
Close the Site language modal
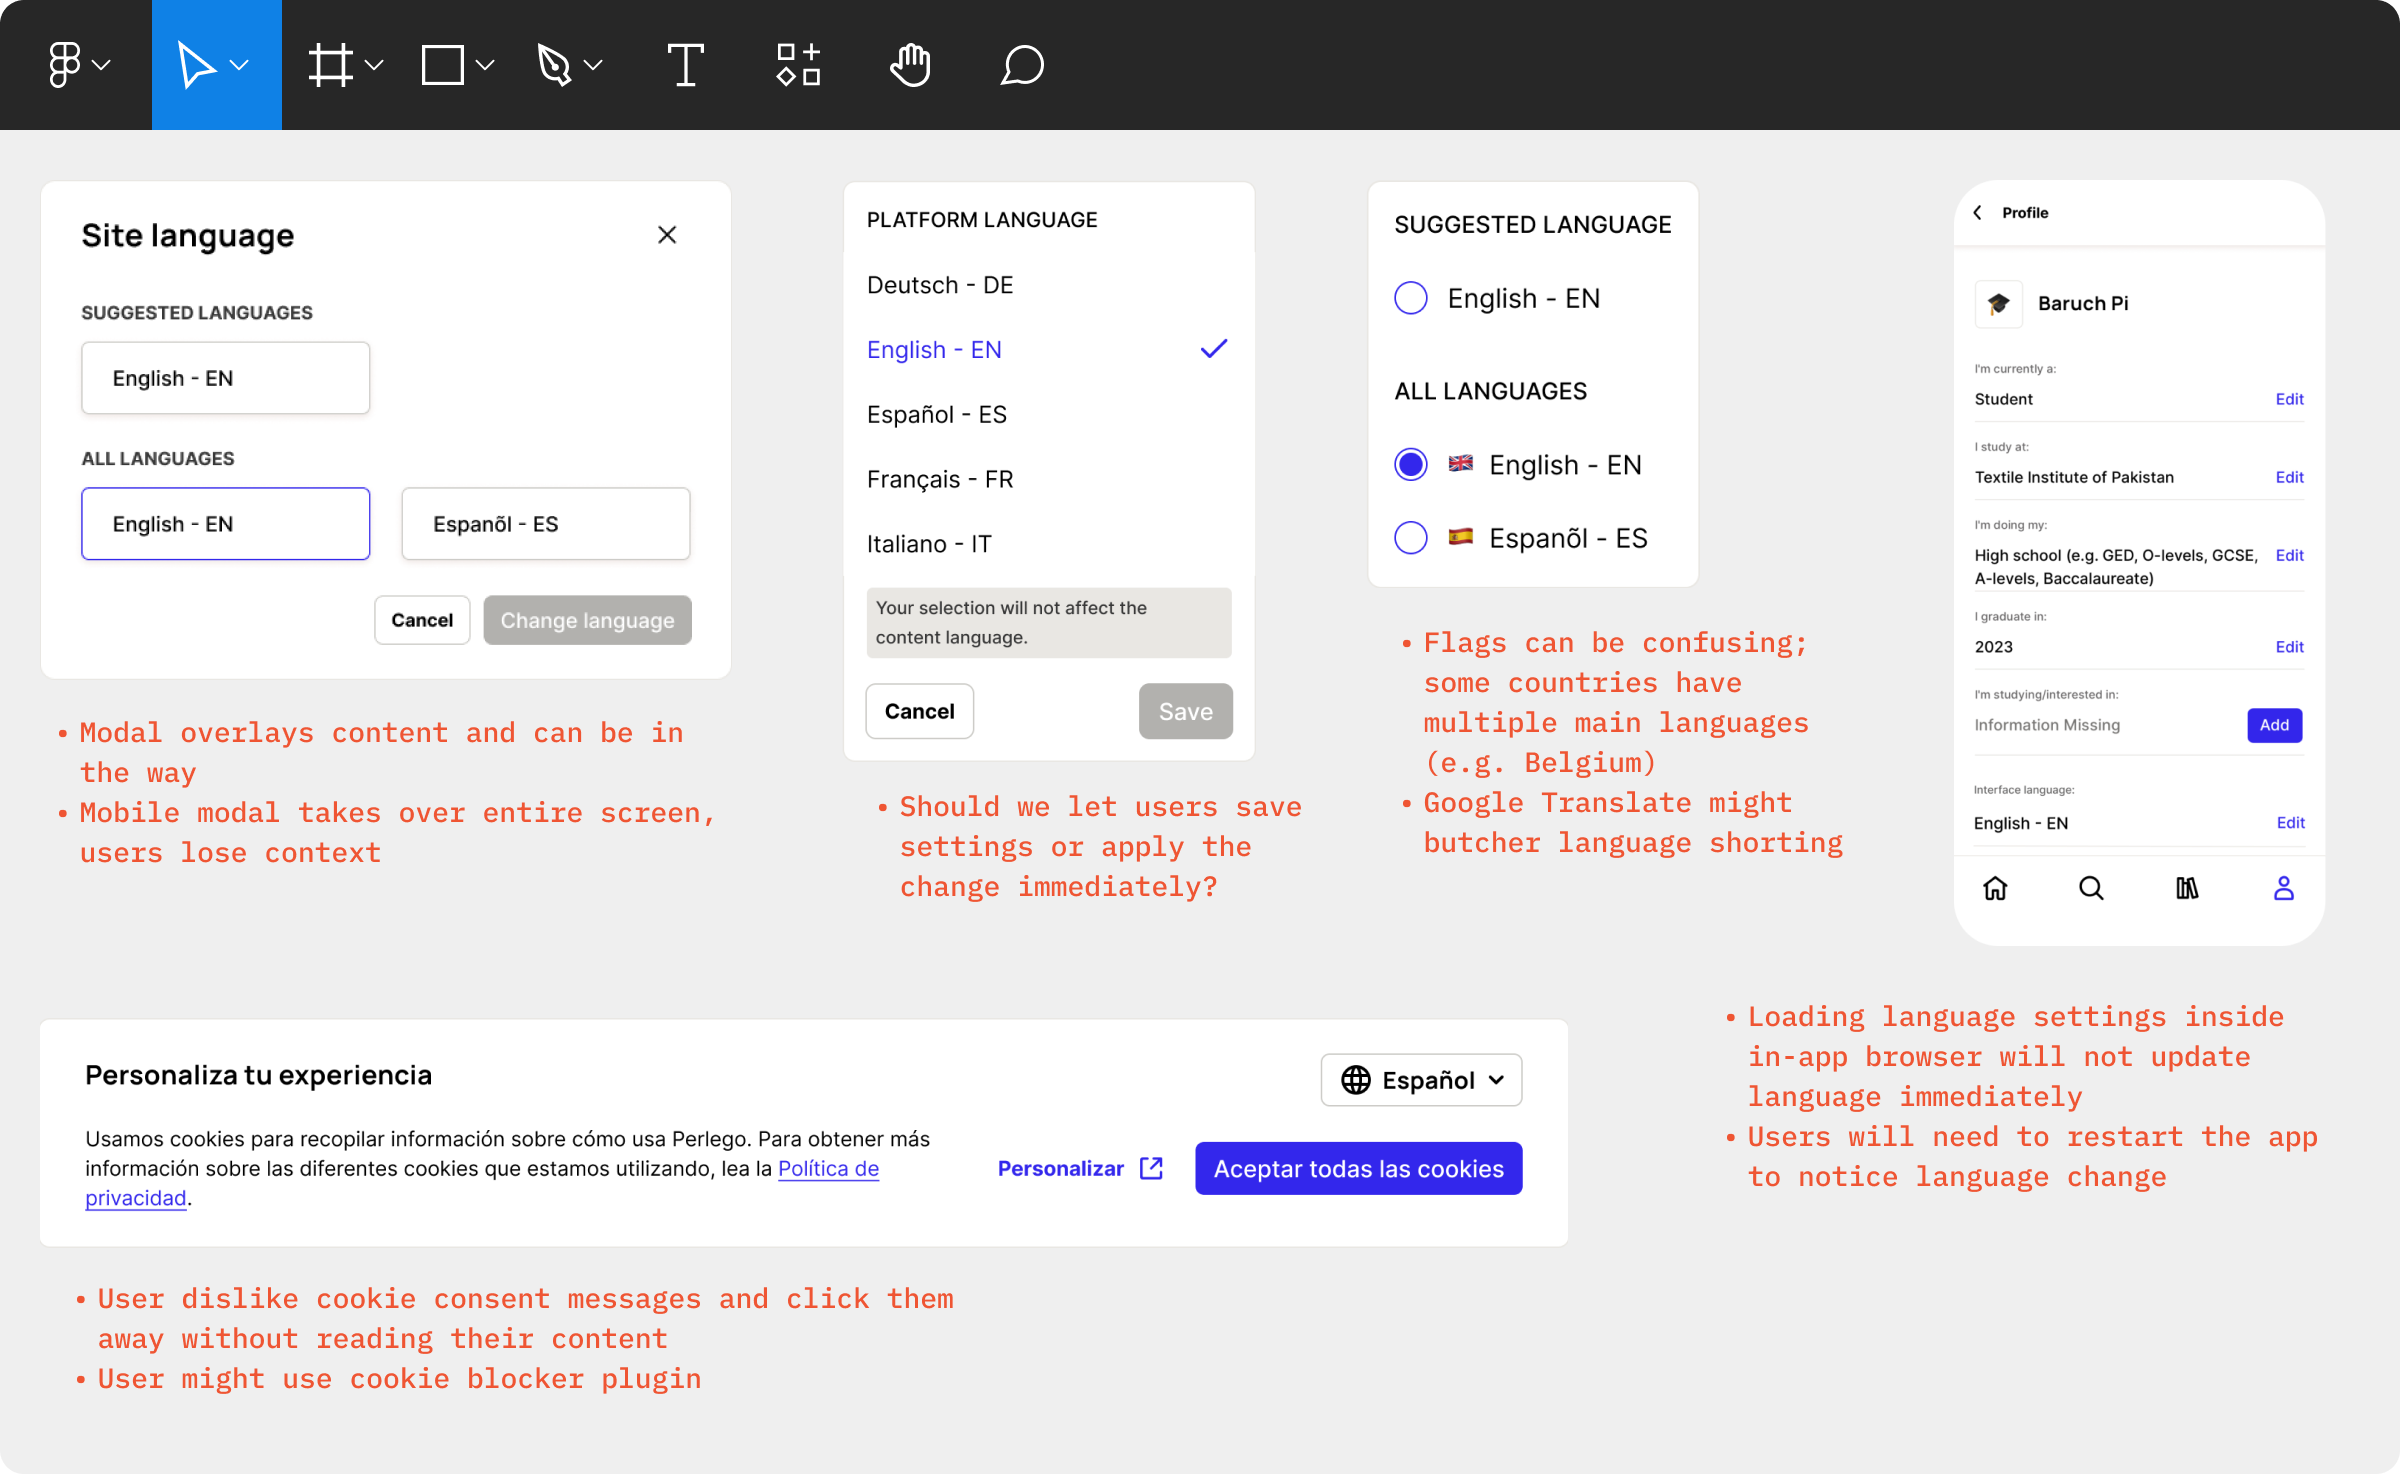click(667, 235)
